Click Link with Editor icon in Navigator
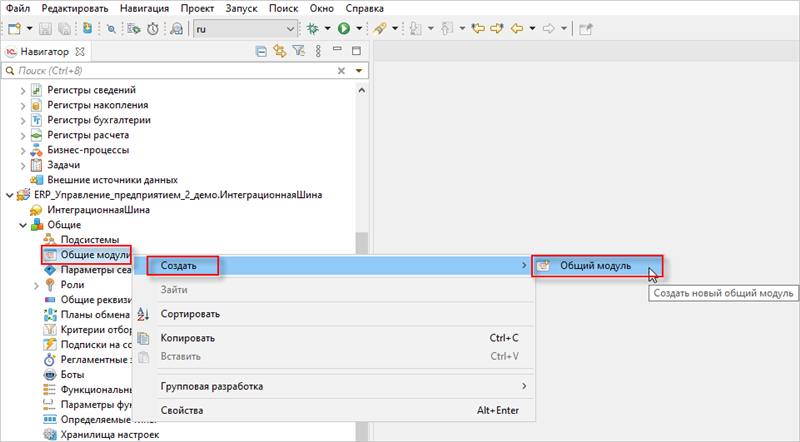The image size is (800, 442). pyautogui.click(x=280, y=51)
